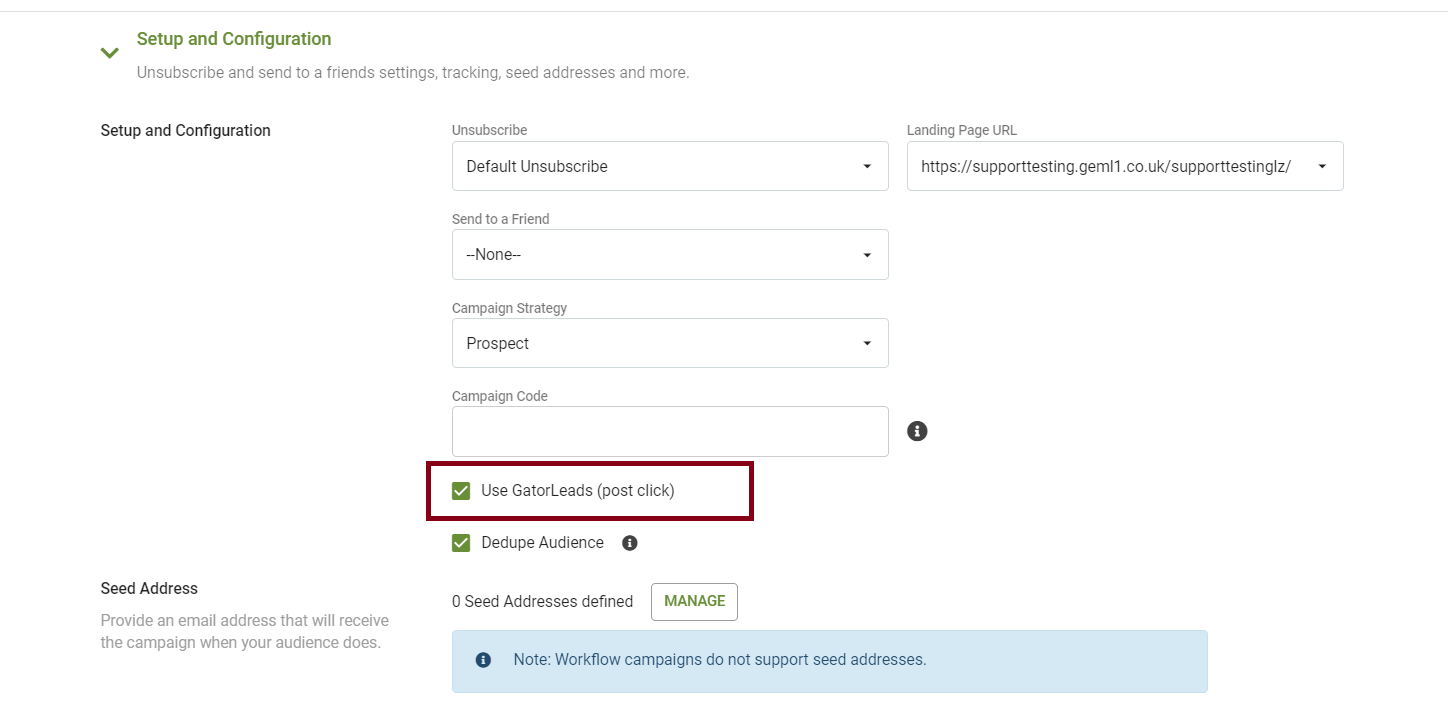Untick the Dedupe Audience checkbox
The height and width of the screenshot is (720, 1448).
(x=461, y=543)
